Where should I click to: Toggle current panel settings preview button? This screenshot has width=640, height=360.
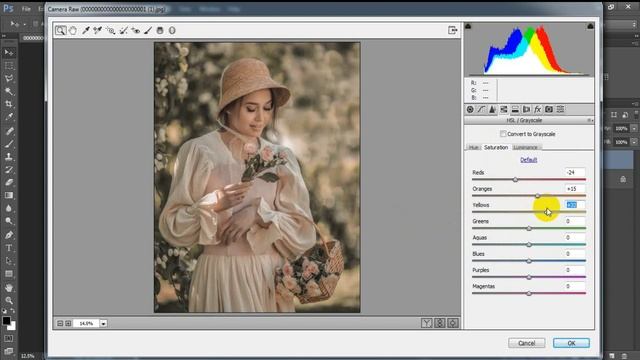(x=453, y=323)
